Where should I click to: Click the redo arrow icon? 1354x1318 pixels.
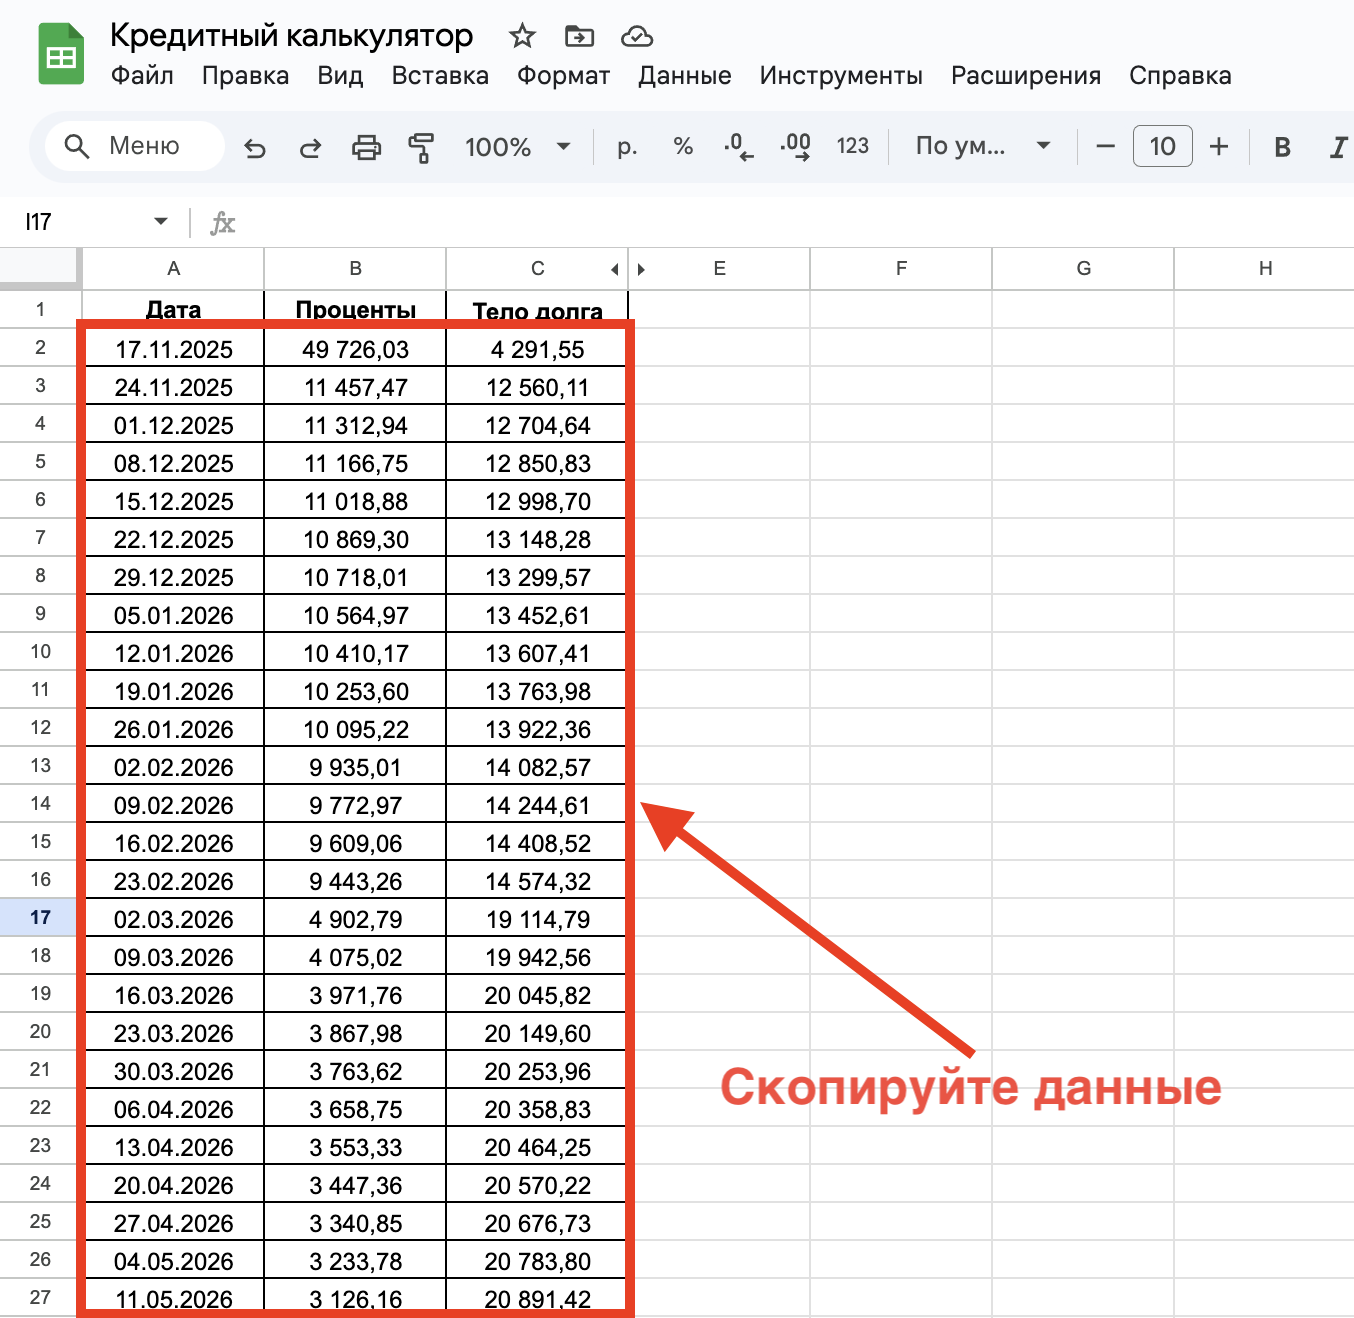(310, 148)
